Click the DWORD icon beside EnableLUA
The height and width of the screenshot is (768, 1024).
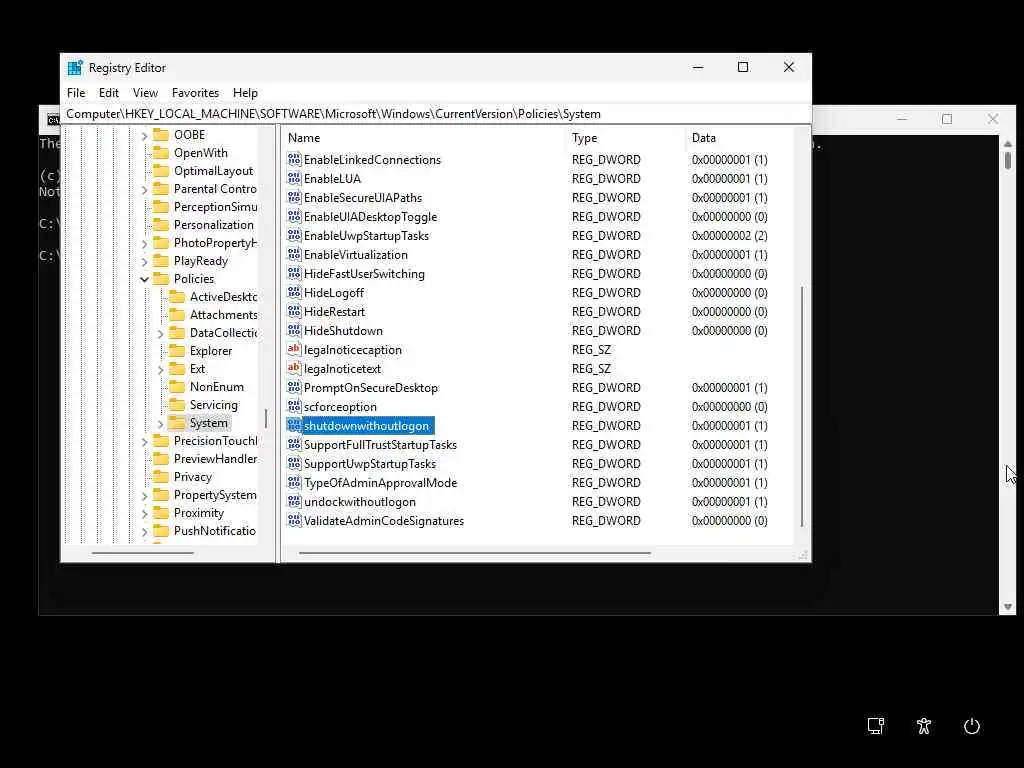[294, 178]
